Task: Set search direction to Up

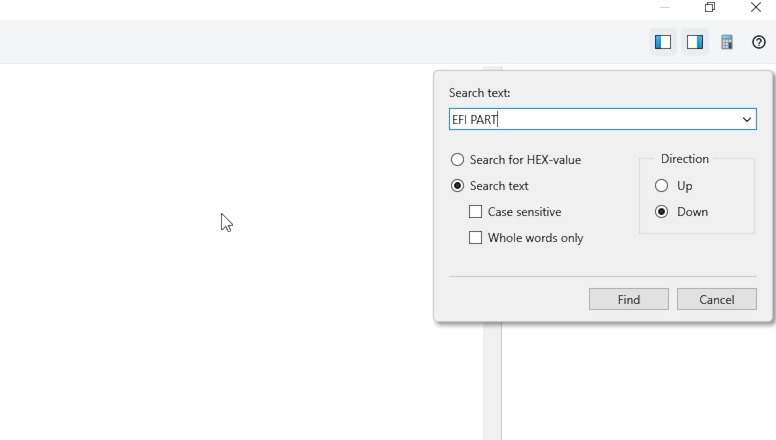Action: (661, 186)
